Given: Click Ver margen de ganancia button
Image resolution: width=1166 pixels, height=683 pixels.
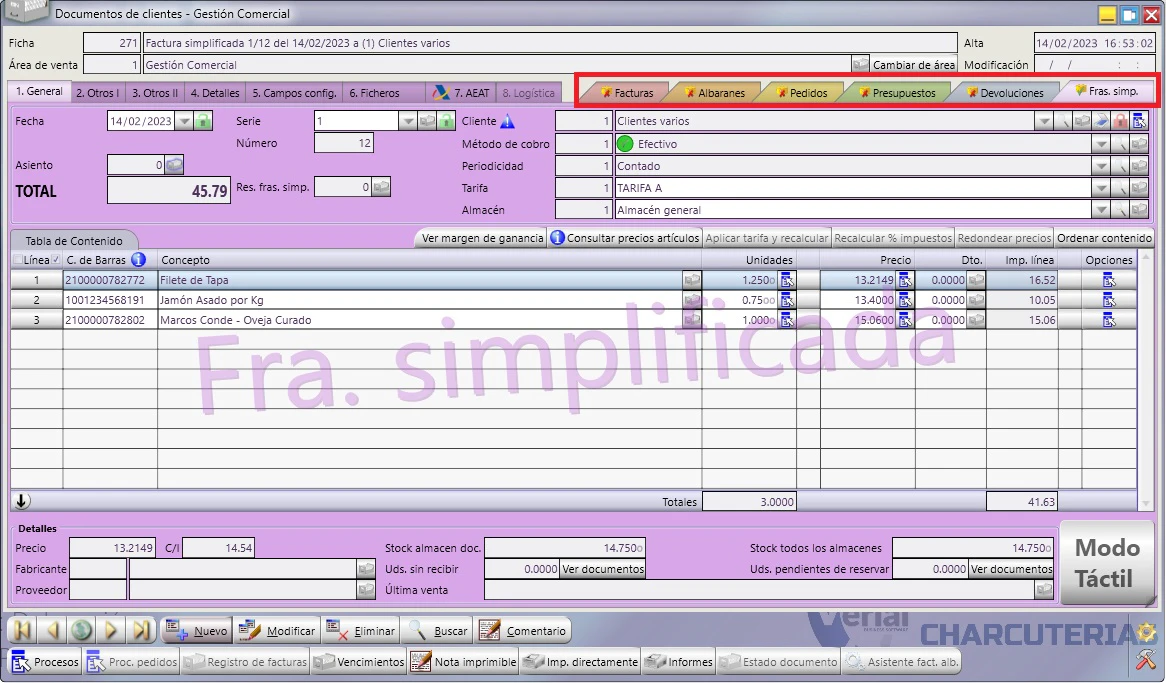Looking at the screenshot, I should coord(482,238).
